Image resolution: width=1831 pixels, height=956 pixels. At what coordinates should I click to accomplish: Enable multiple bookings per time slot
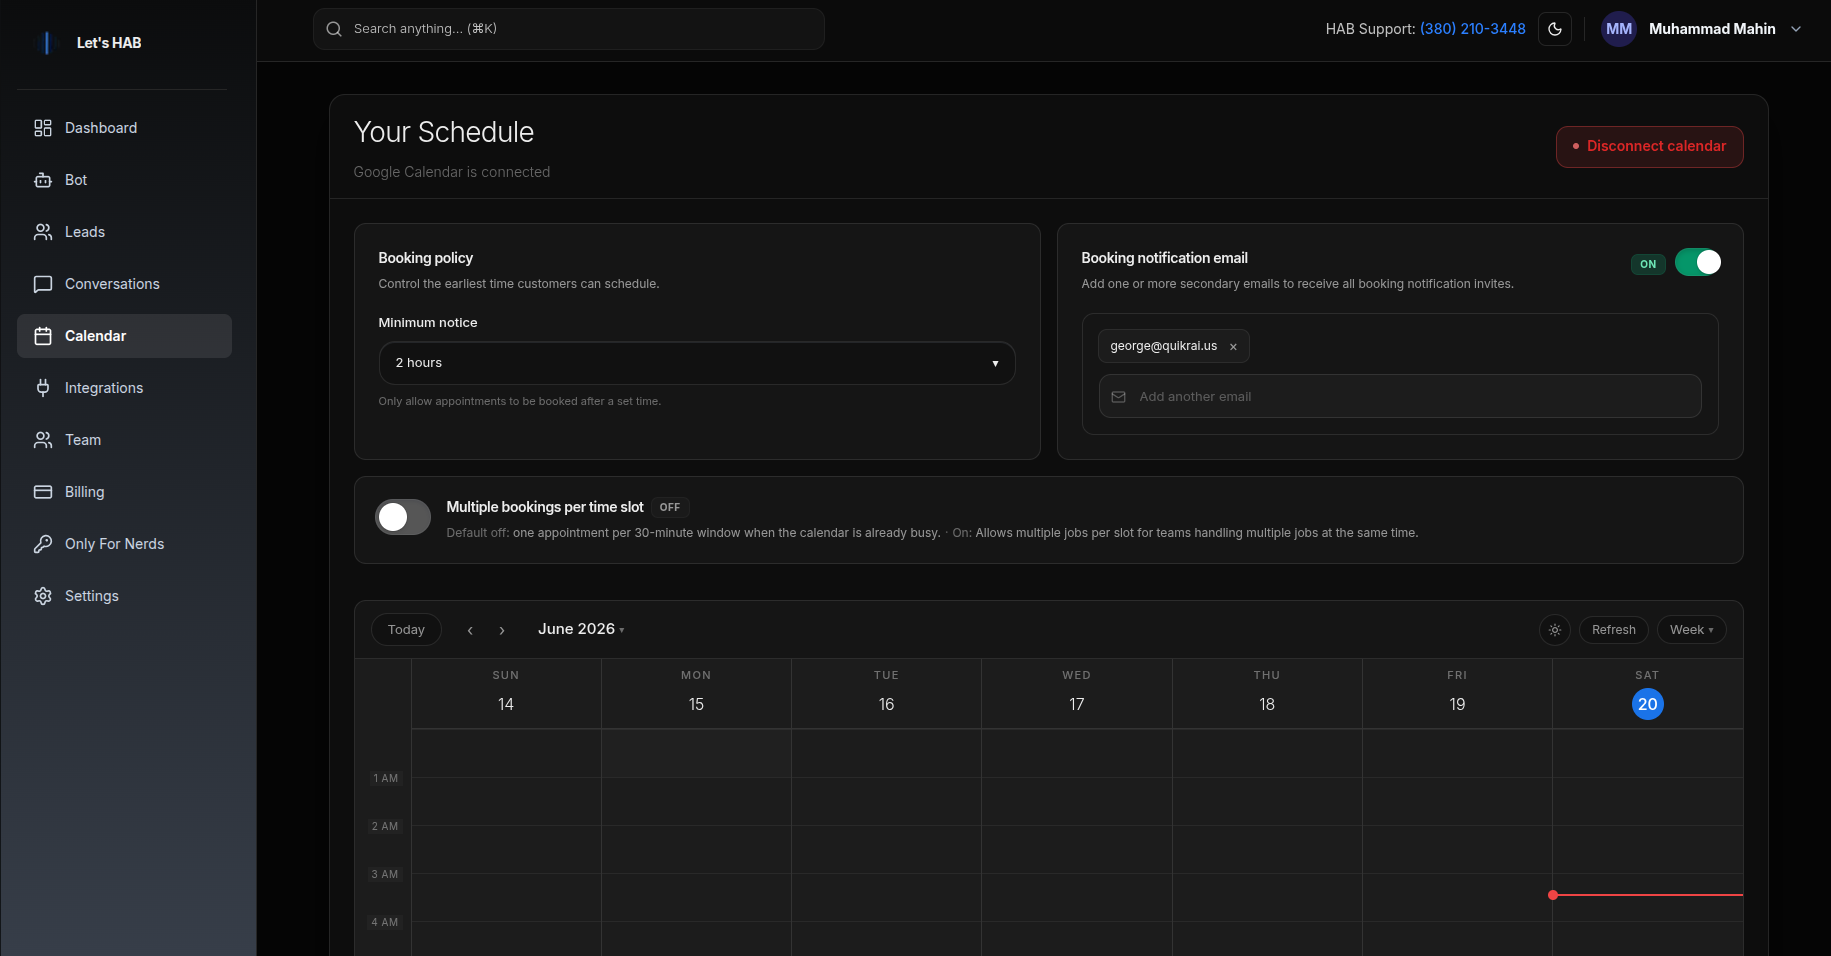click(403, 517)
